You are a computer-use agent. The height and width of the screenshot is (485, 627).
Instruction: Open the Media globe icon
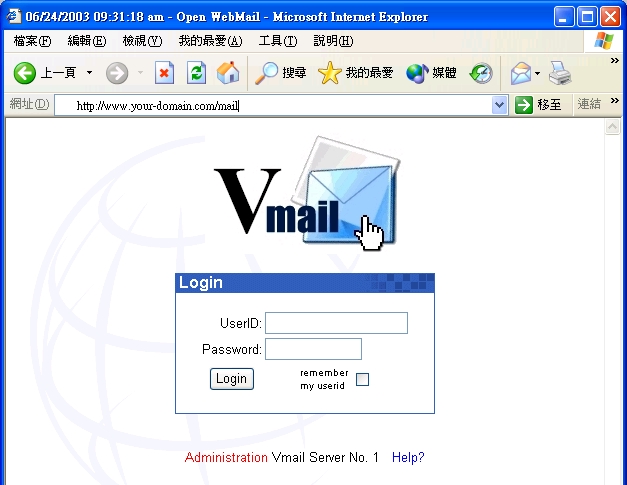417,74
